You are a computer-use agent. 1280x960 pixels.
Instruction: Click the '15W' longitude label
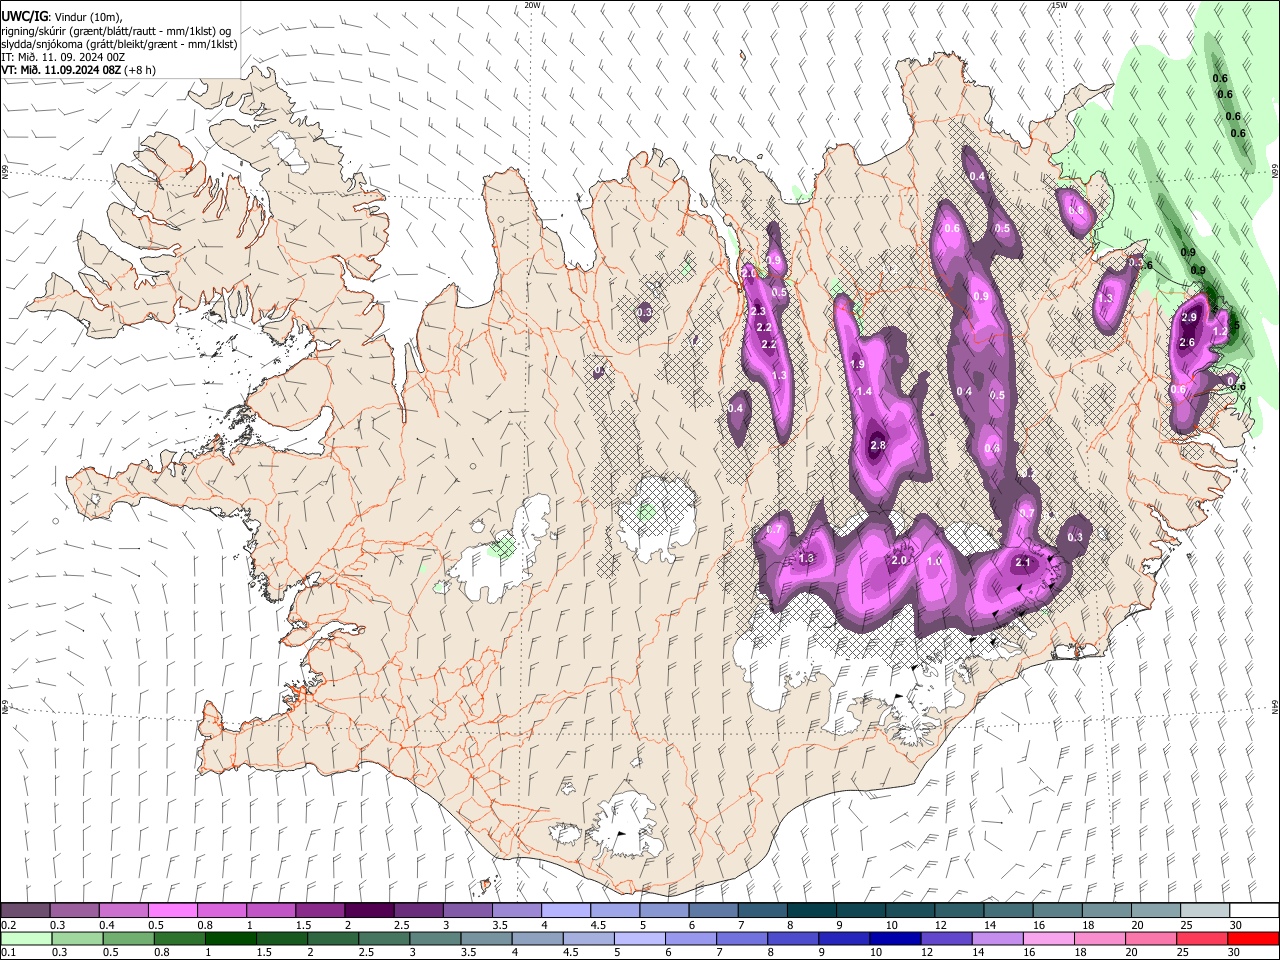(1060, 5)
